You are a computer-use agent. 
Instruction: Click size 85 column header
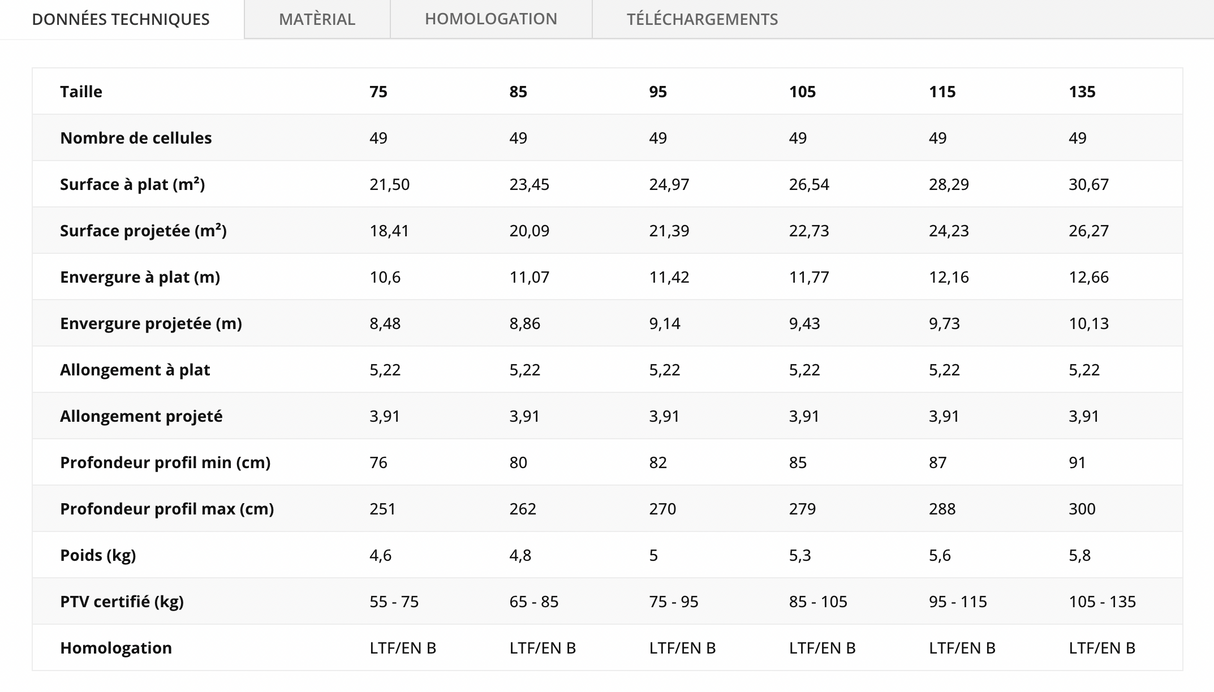[518, 92]
